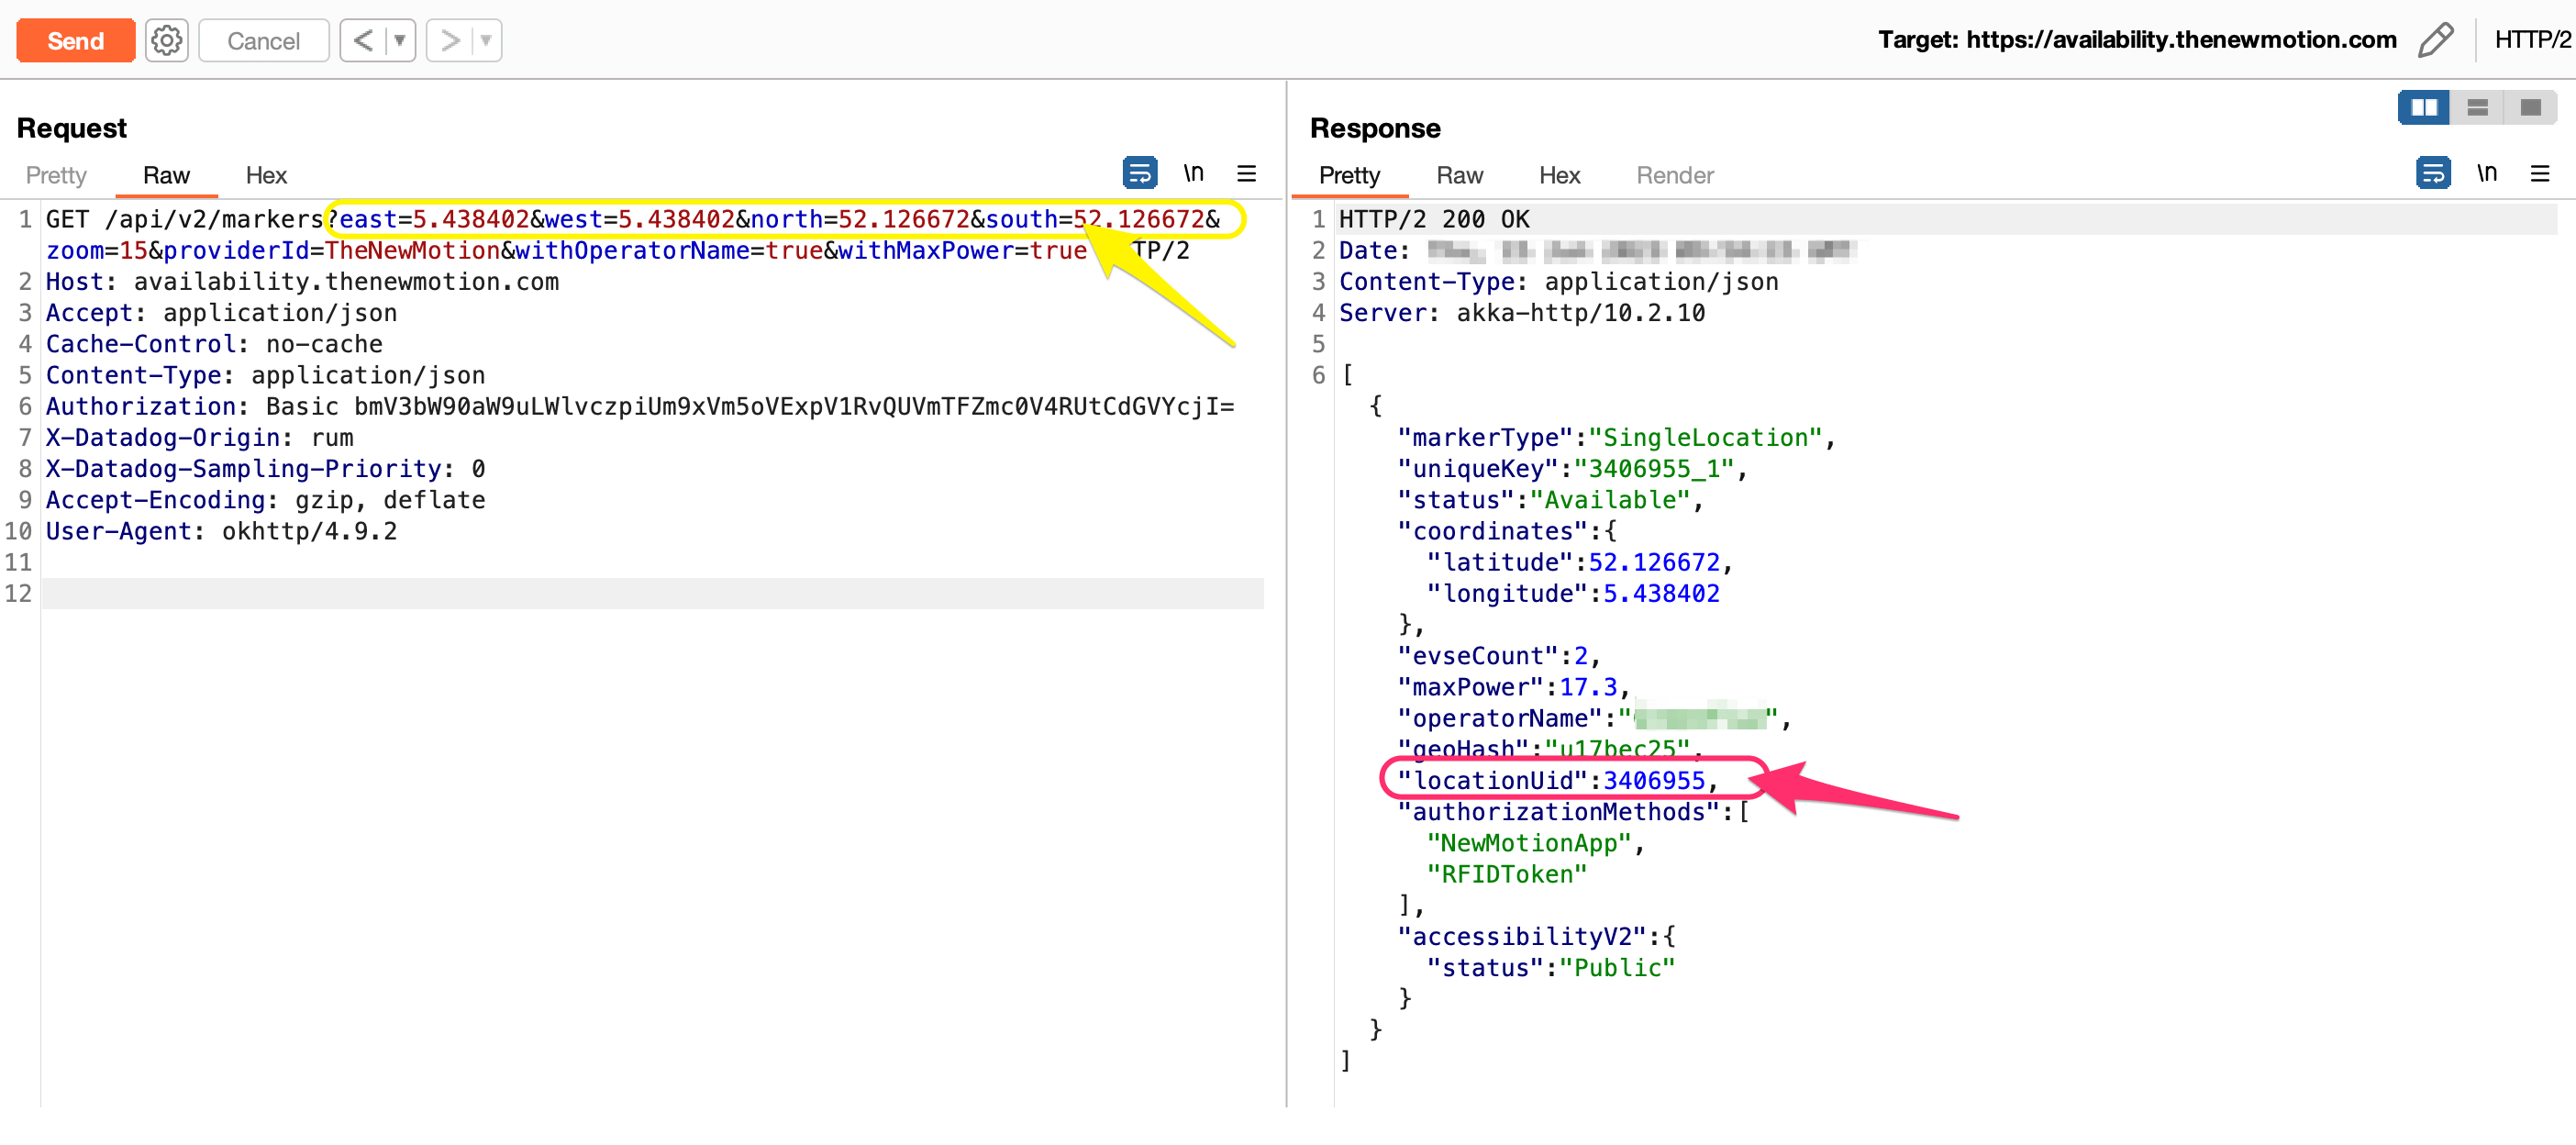Viewport: 2576px width, 1145px height.
Task: Toggle word wrap in the Request panel
Action: (1139, 173)
